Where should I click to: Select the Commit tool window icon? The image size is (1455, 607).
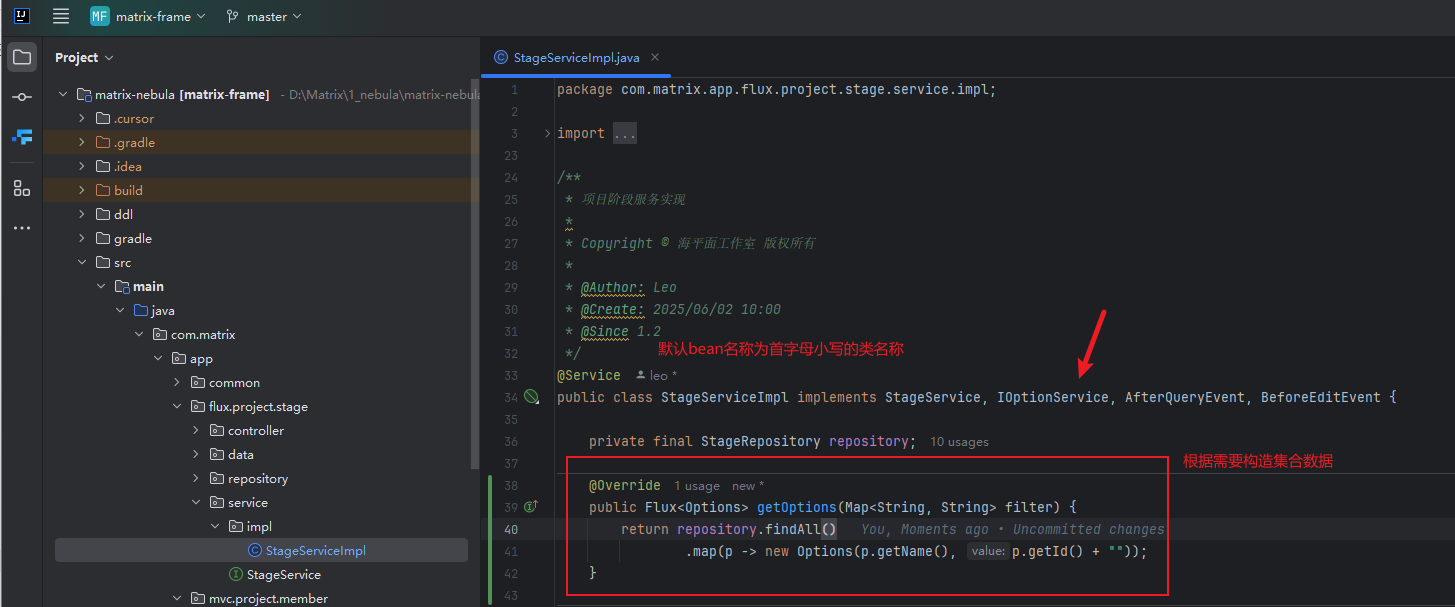coord(21,97)
